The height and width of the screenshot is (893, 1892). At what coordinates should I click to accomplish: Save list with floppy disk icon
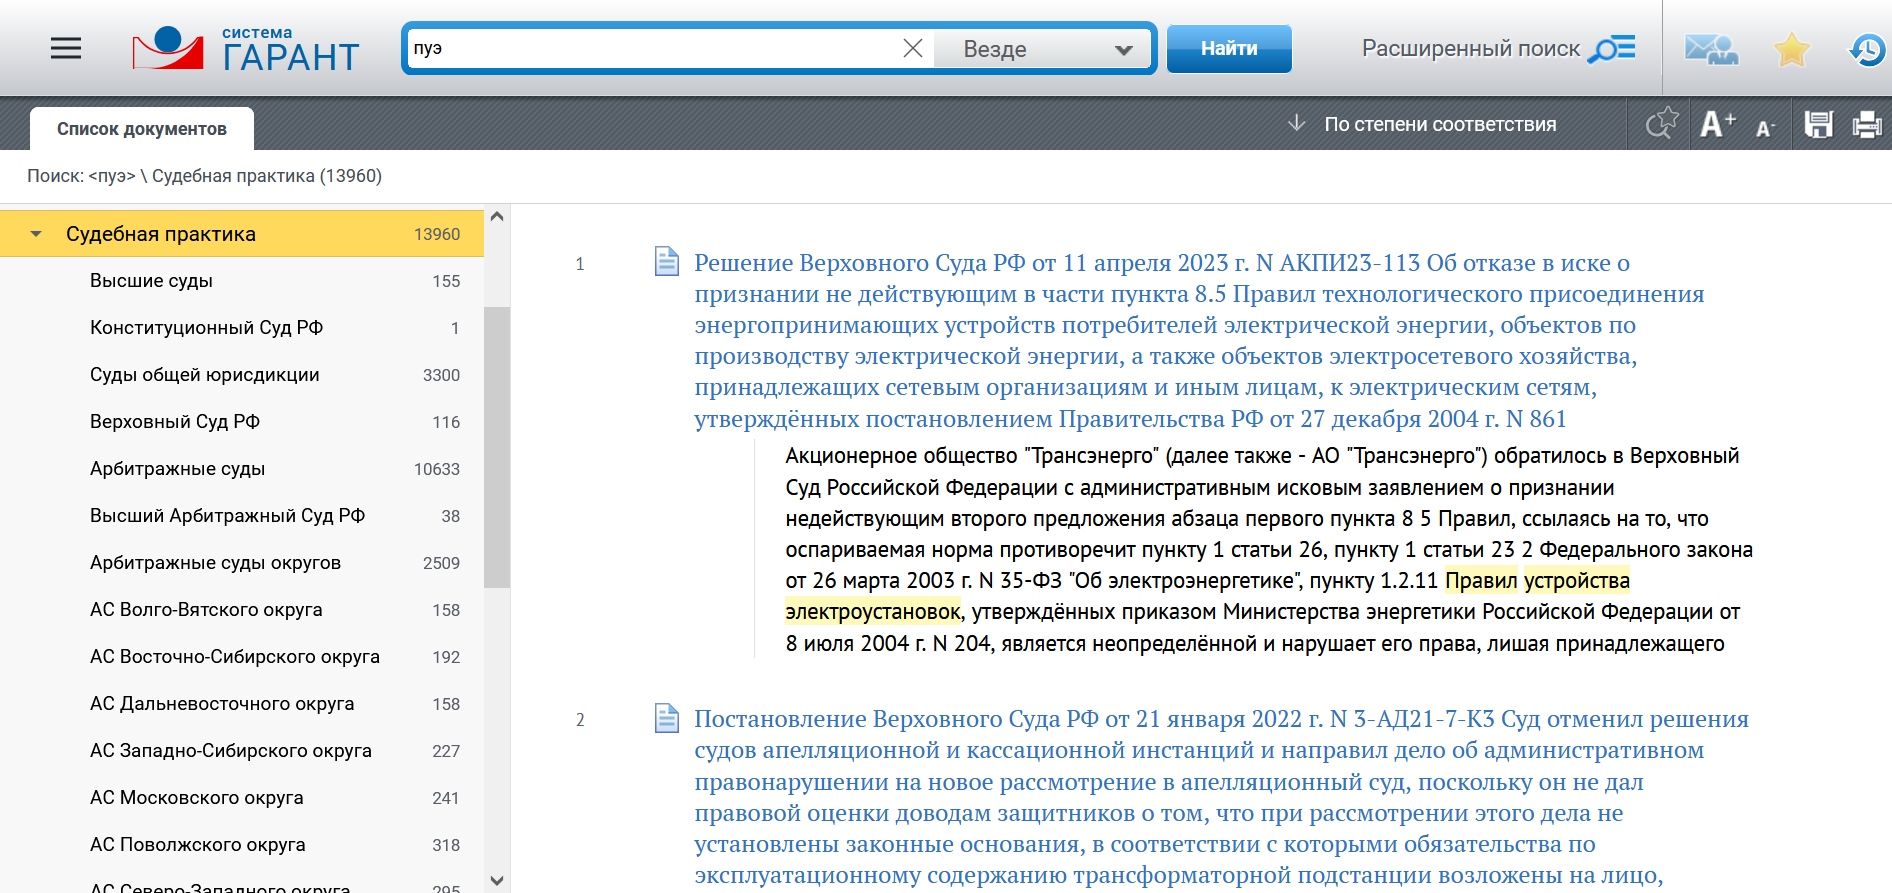(1818, 124)
